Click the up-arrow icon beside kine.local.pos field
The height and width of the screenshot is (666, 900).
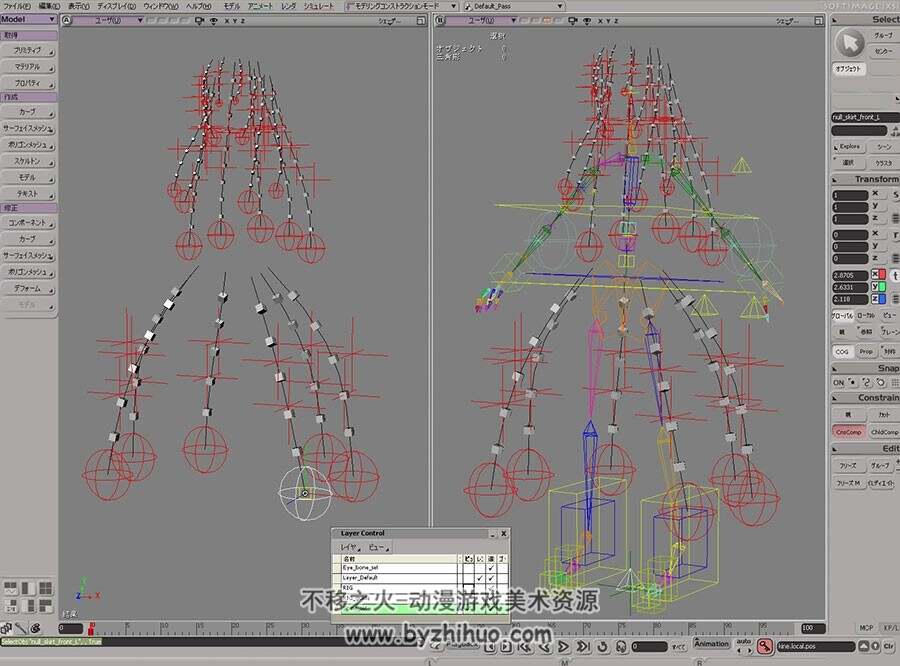864,646
